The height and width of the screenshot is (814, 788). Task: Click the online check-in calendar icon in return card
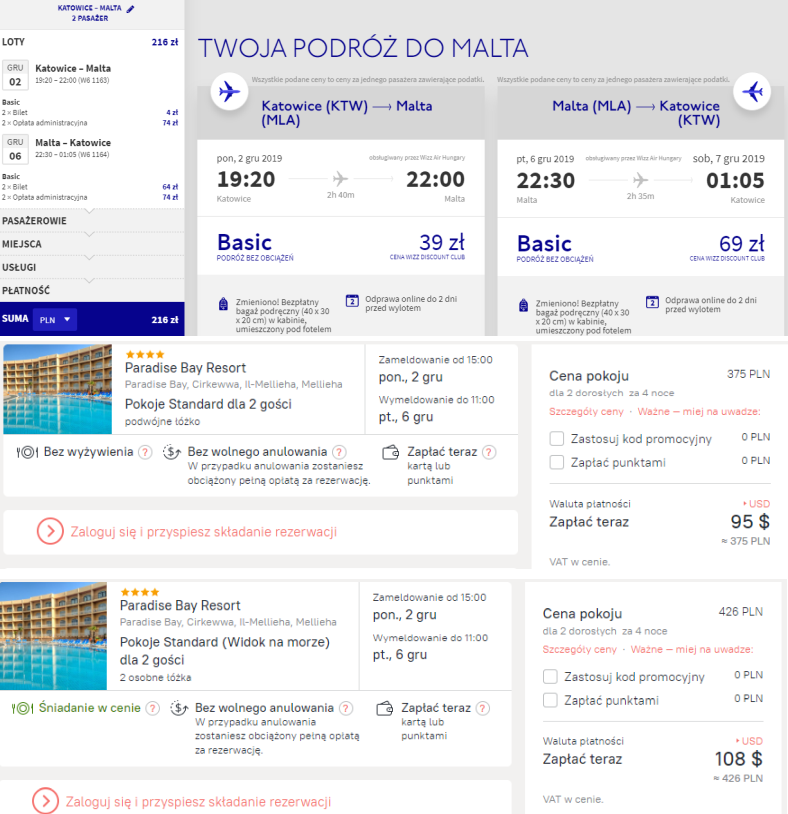pyautogui.click(x=652, y=302)
